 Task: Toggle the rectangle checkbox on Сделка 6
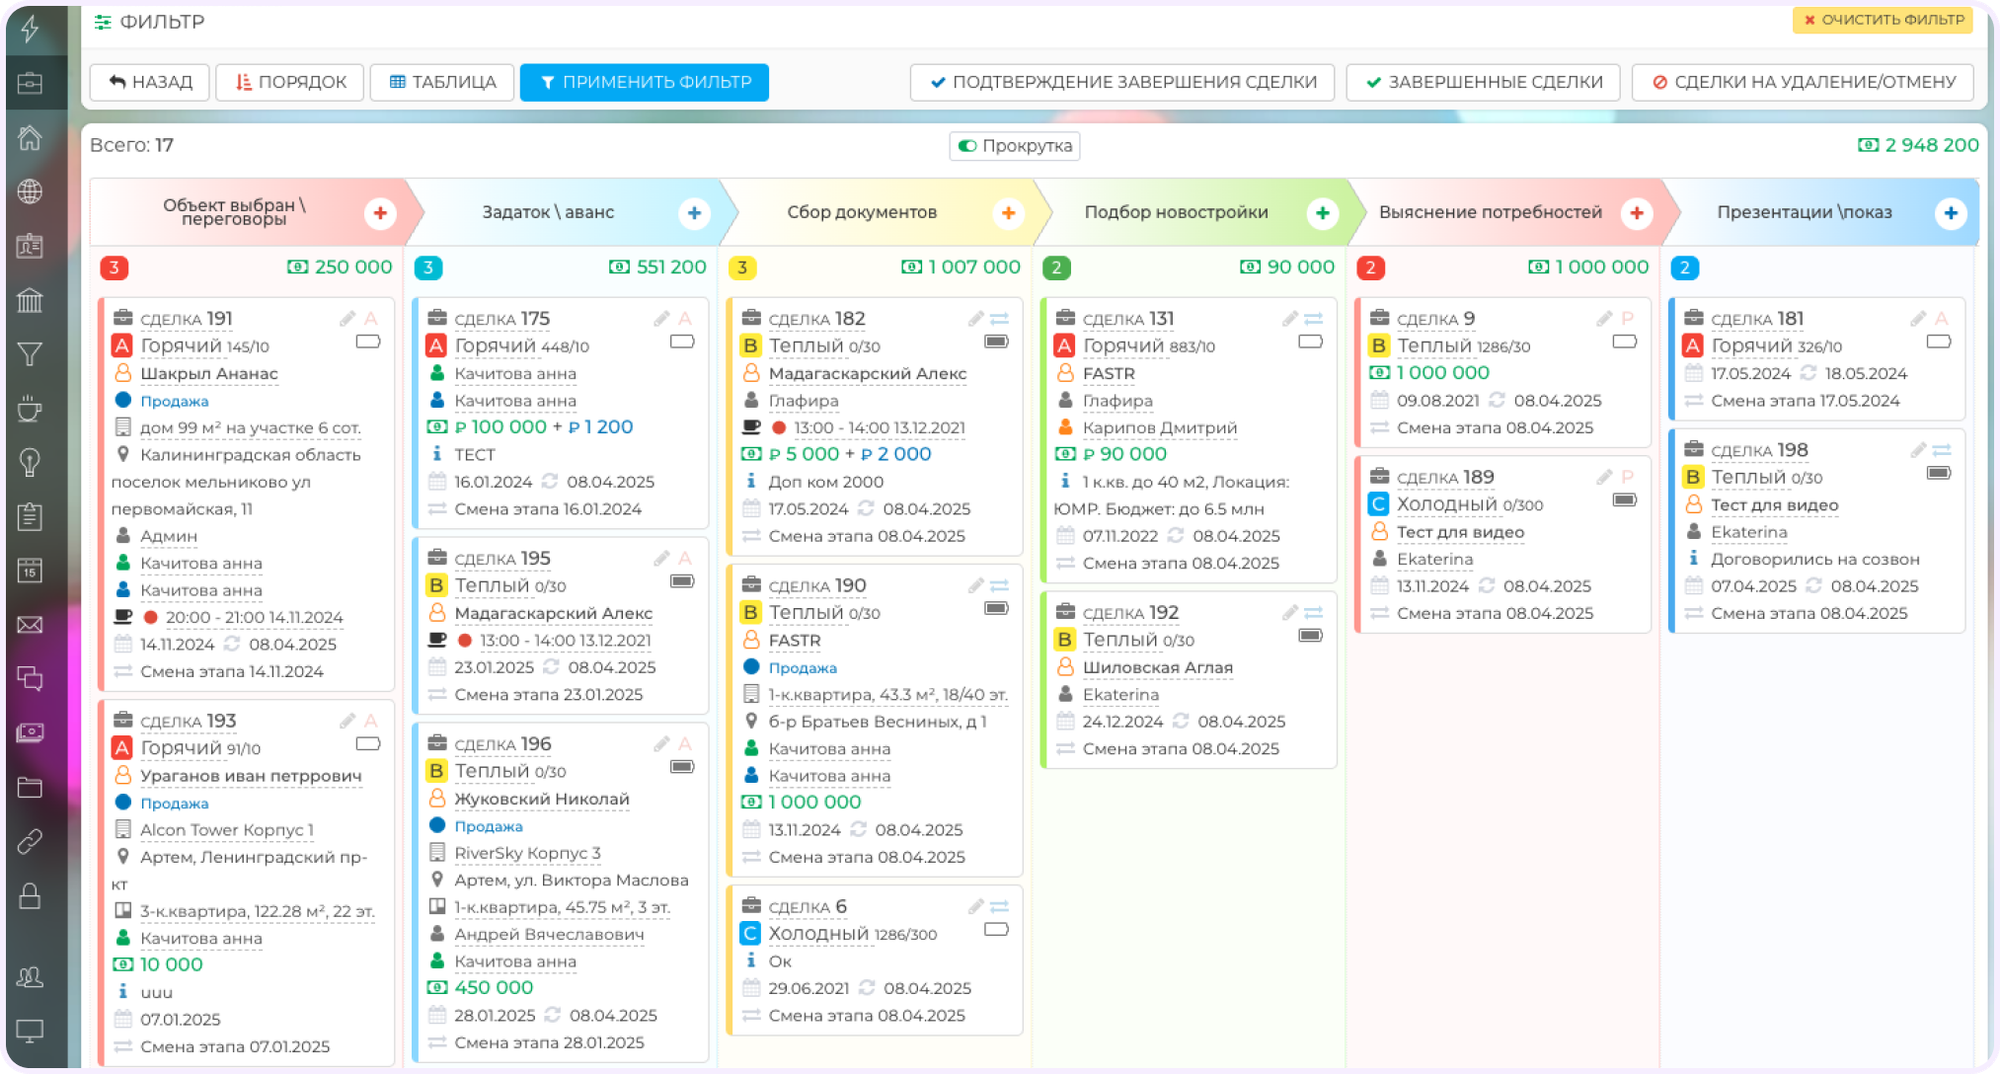(x=996, y=930)
